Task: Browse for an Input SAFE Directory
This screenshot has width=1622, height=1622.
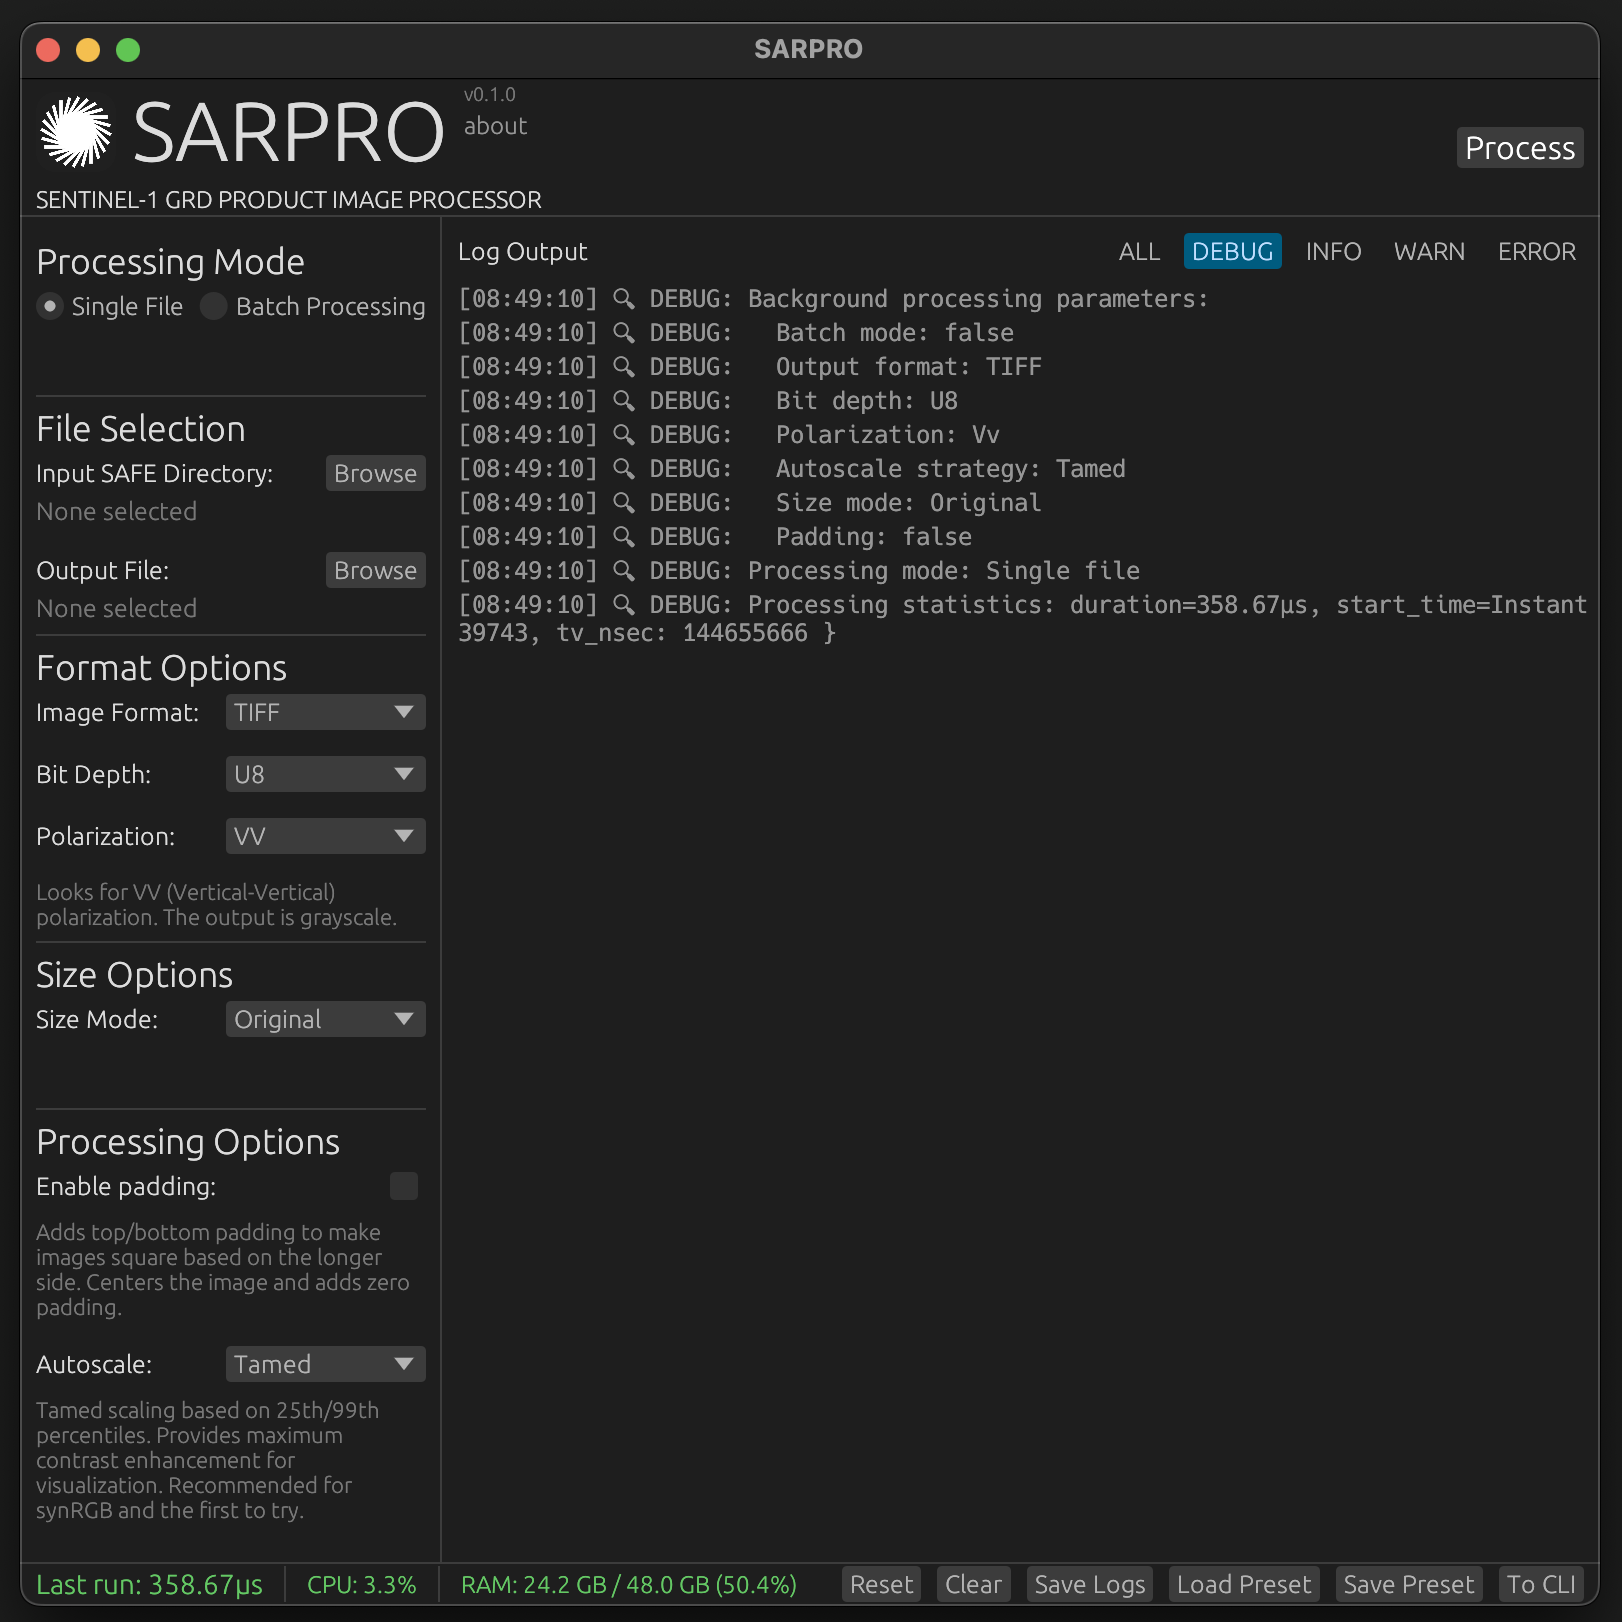Action: (x=375, y=473)
